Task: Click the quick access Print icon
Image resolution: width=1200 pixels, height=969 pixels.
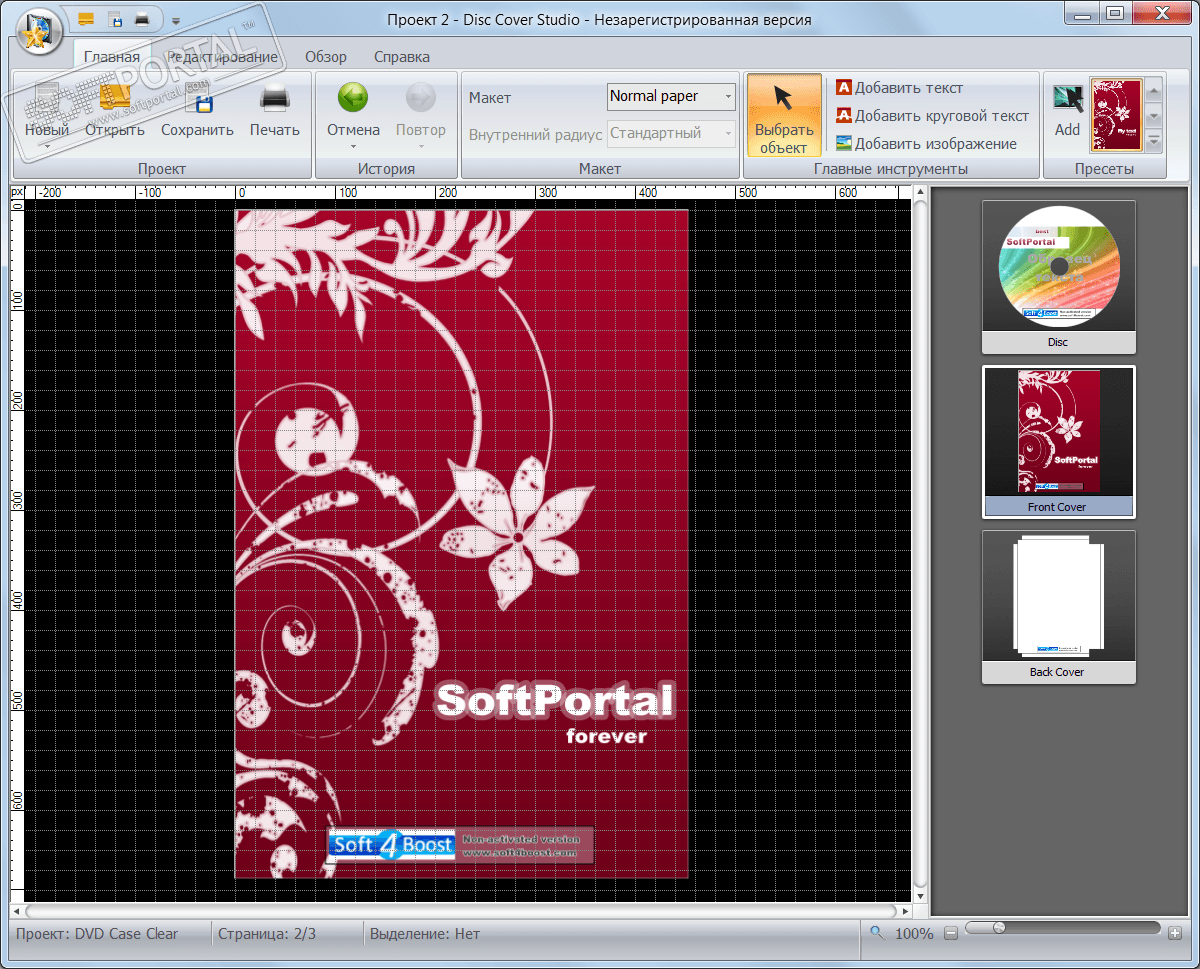Action: (143, 19)
